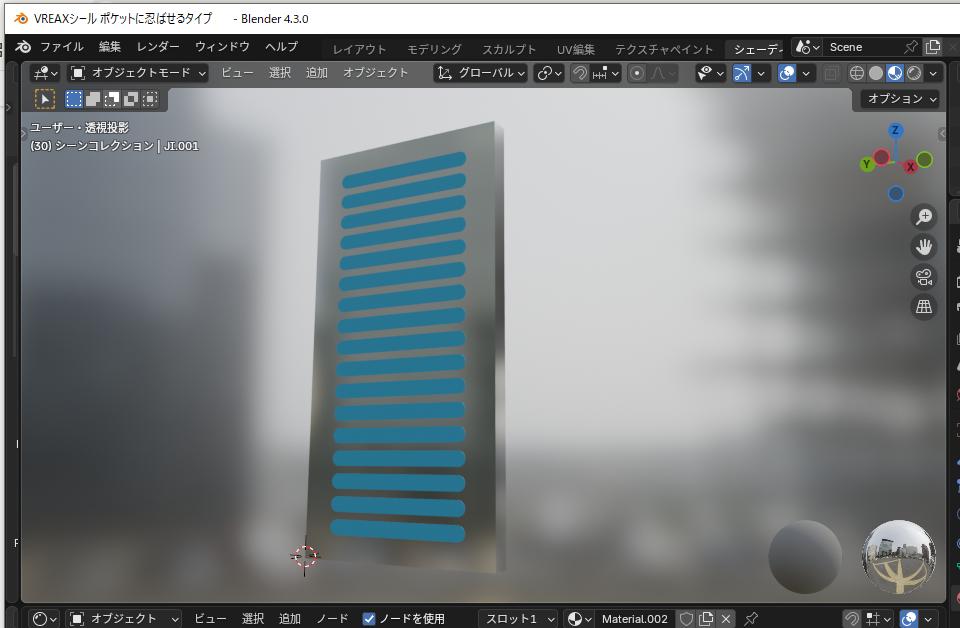
Task: Click the Material.002 name field
Action: coord(634,619)
